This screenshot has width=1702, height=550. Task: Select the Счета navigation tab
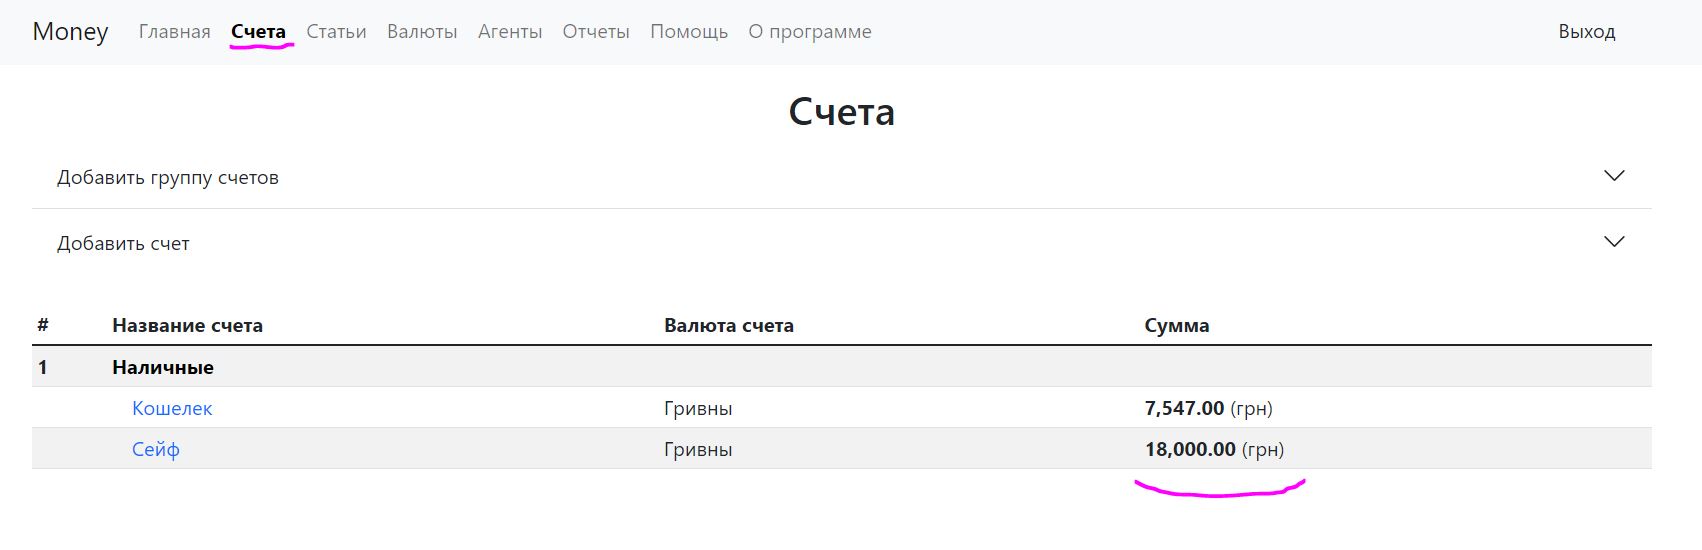tap(258, 31)
